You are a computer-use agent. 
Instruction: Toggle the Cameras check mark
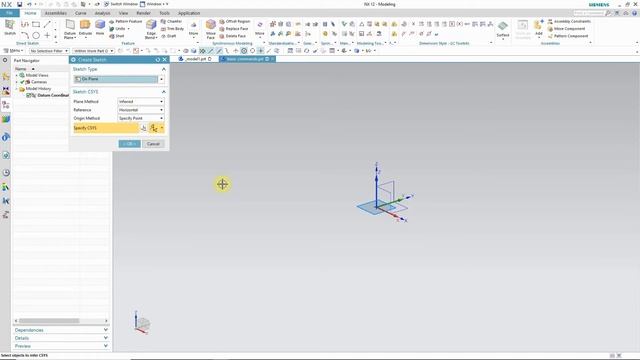pos(22,82)
